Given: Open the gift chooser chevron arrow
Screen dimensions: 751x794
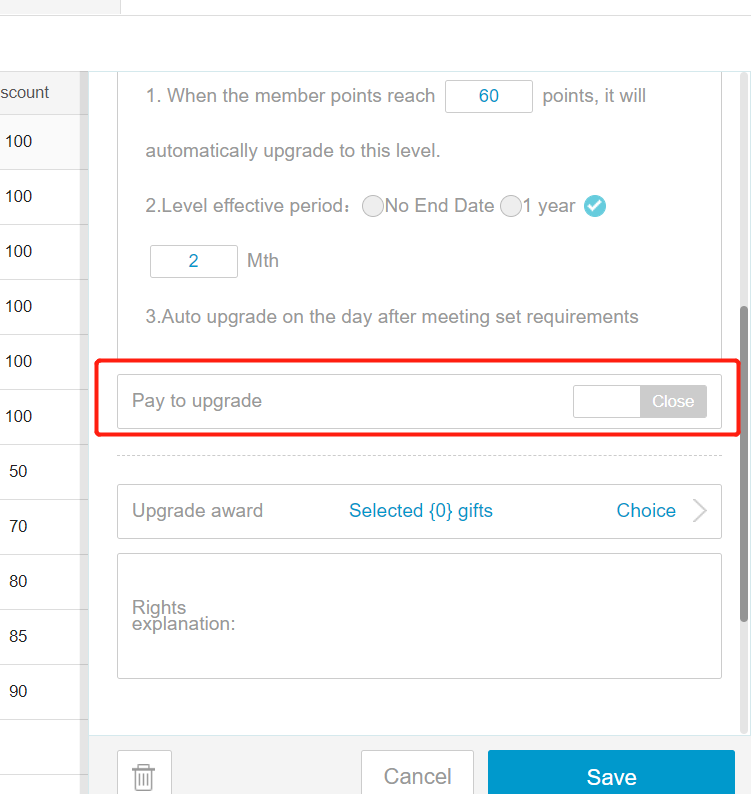Looking at the screenshot, I should point(700,510).
